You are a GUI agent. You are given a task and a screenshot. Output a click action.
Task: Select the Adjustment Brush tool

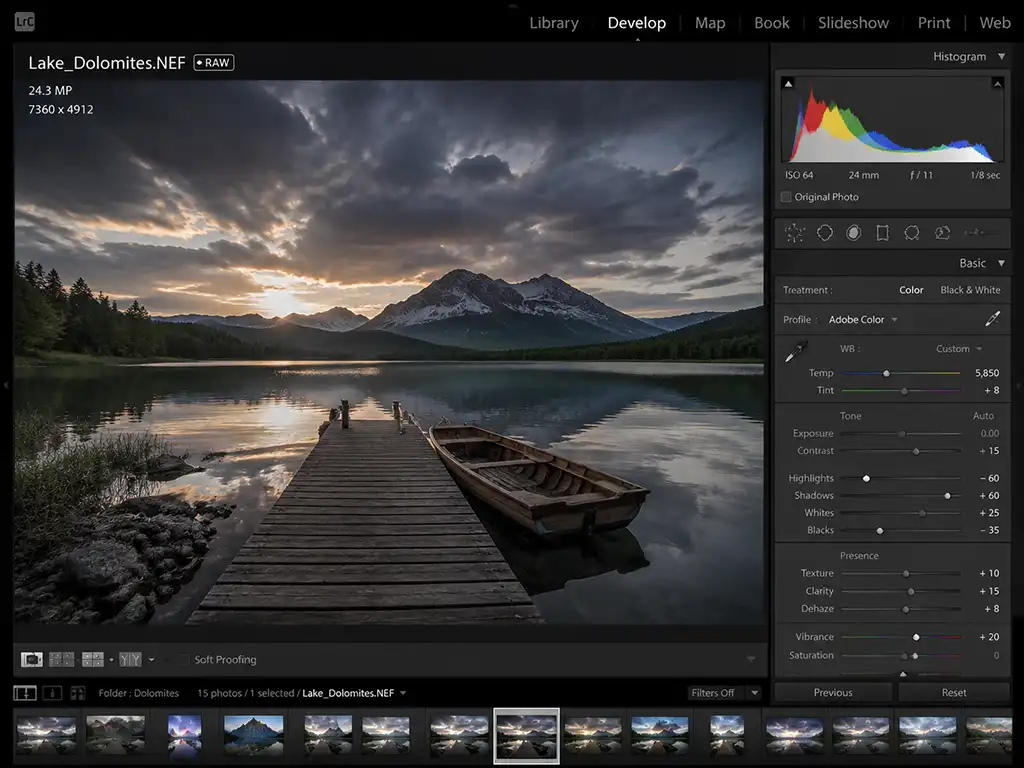[942, 233]
